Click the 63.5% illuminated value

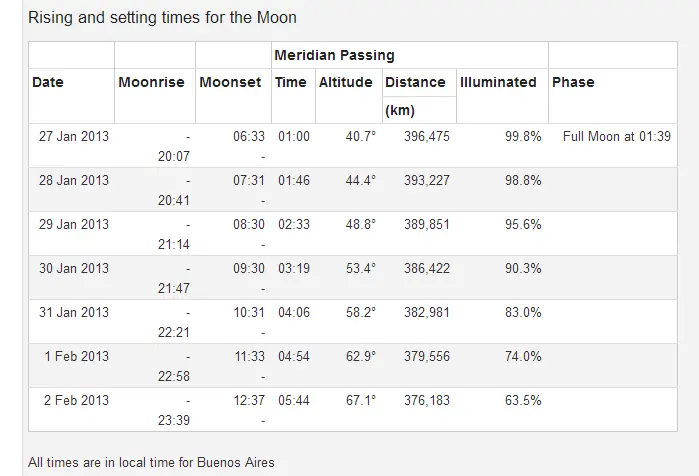523,401
